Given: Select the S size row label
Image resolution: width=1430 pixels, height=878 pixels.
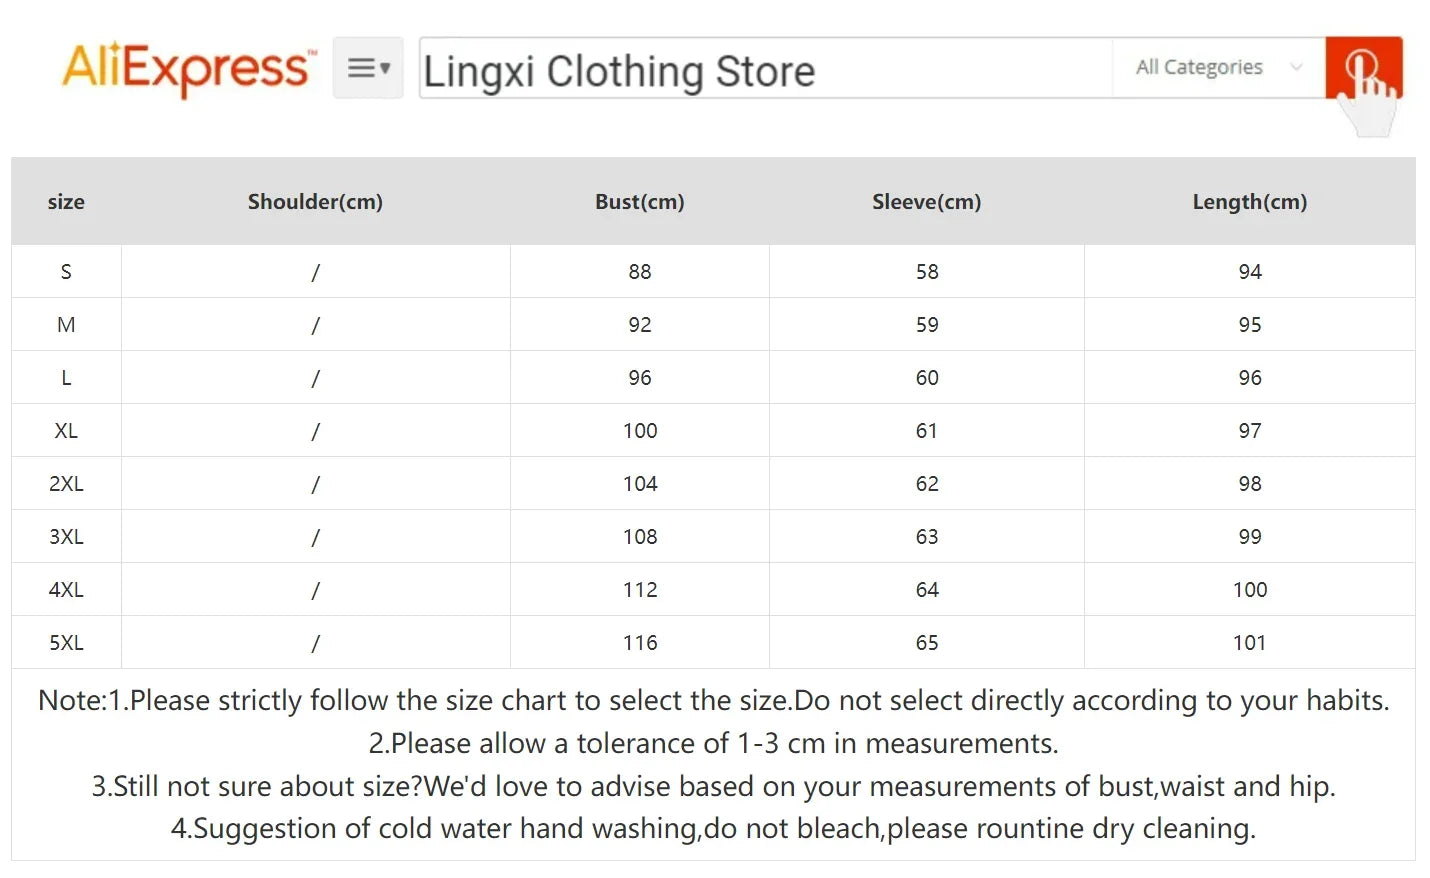Looking at the screenshot, I should (66, 272).
